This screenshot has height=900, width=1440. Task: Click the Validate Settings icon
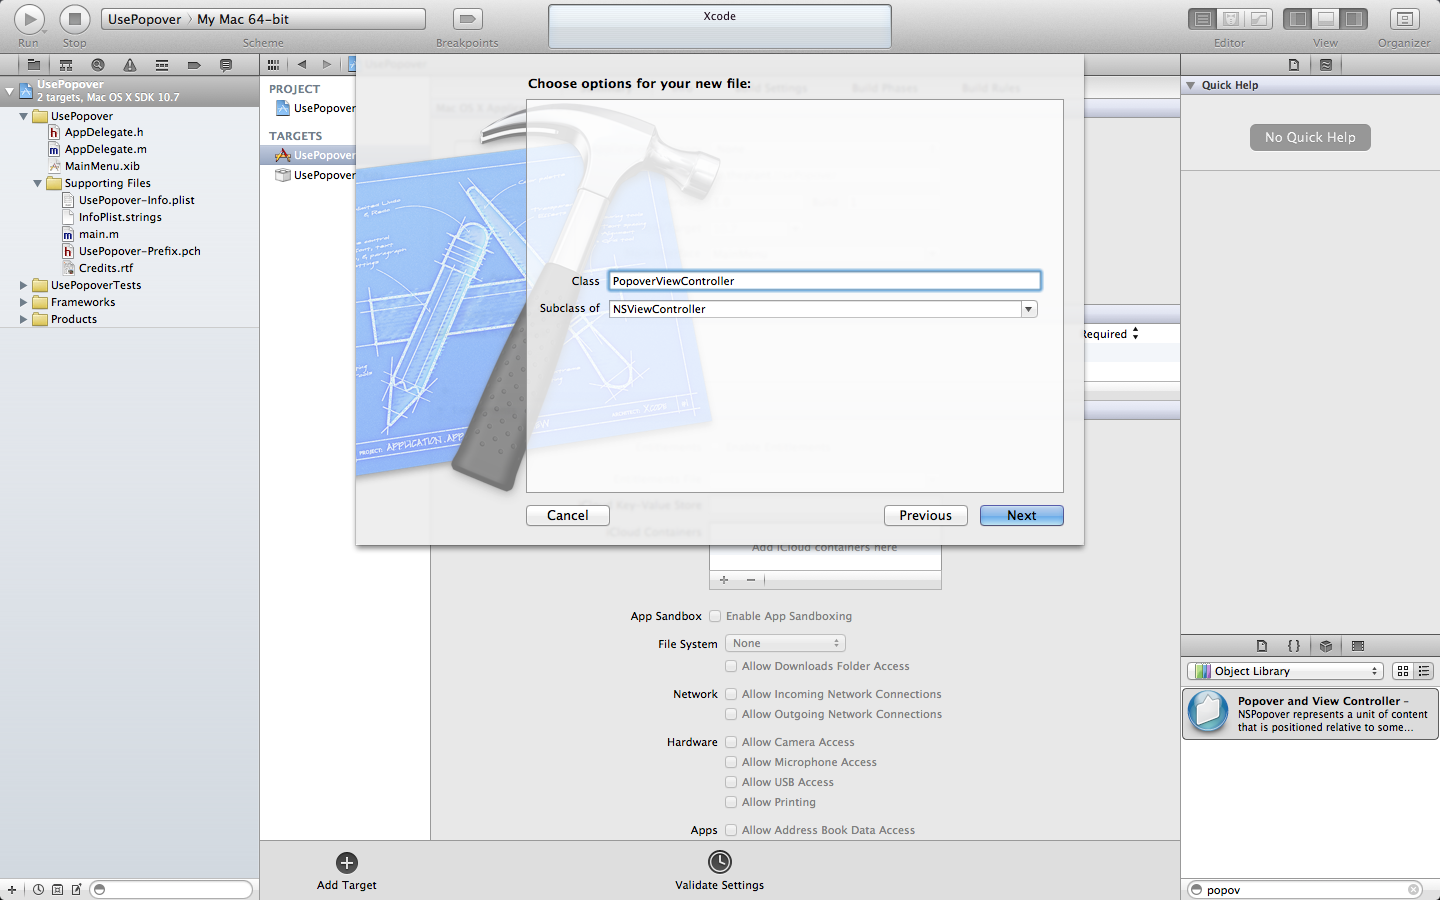[720, 862]
